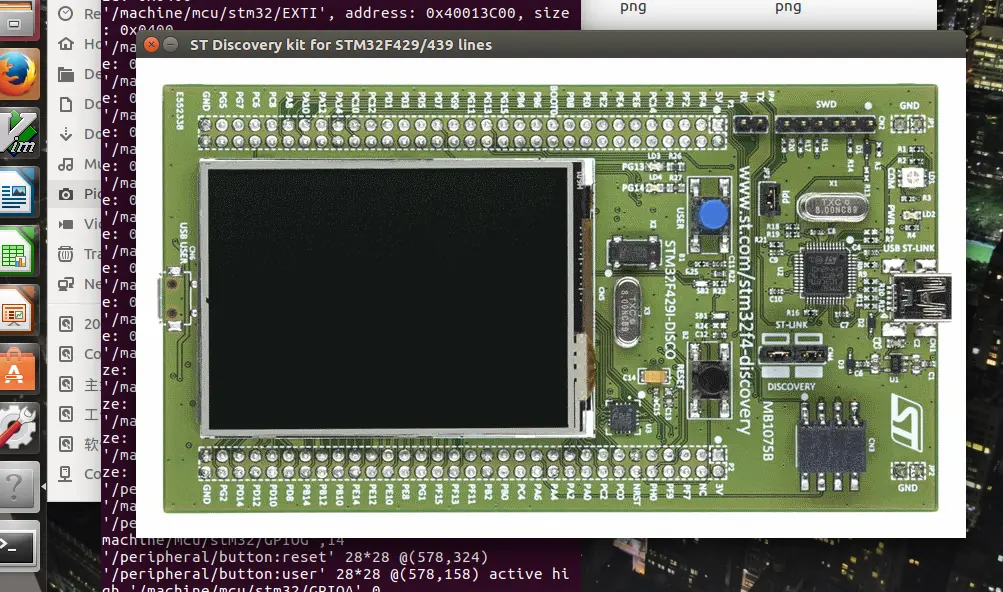Open LibreOffice Impress from the dock

coord(17,310)
